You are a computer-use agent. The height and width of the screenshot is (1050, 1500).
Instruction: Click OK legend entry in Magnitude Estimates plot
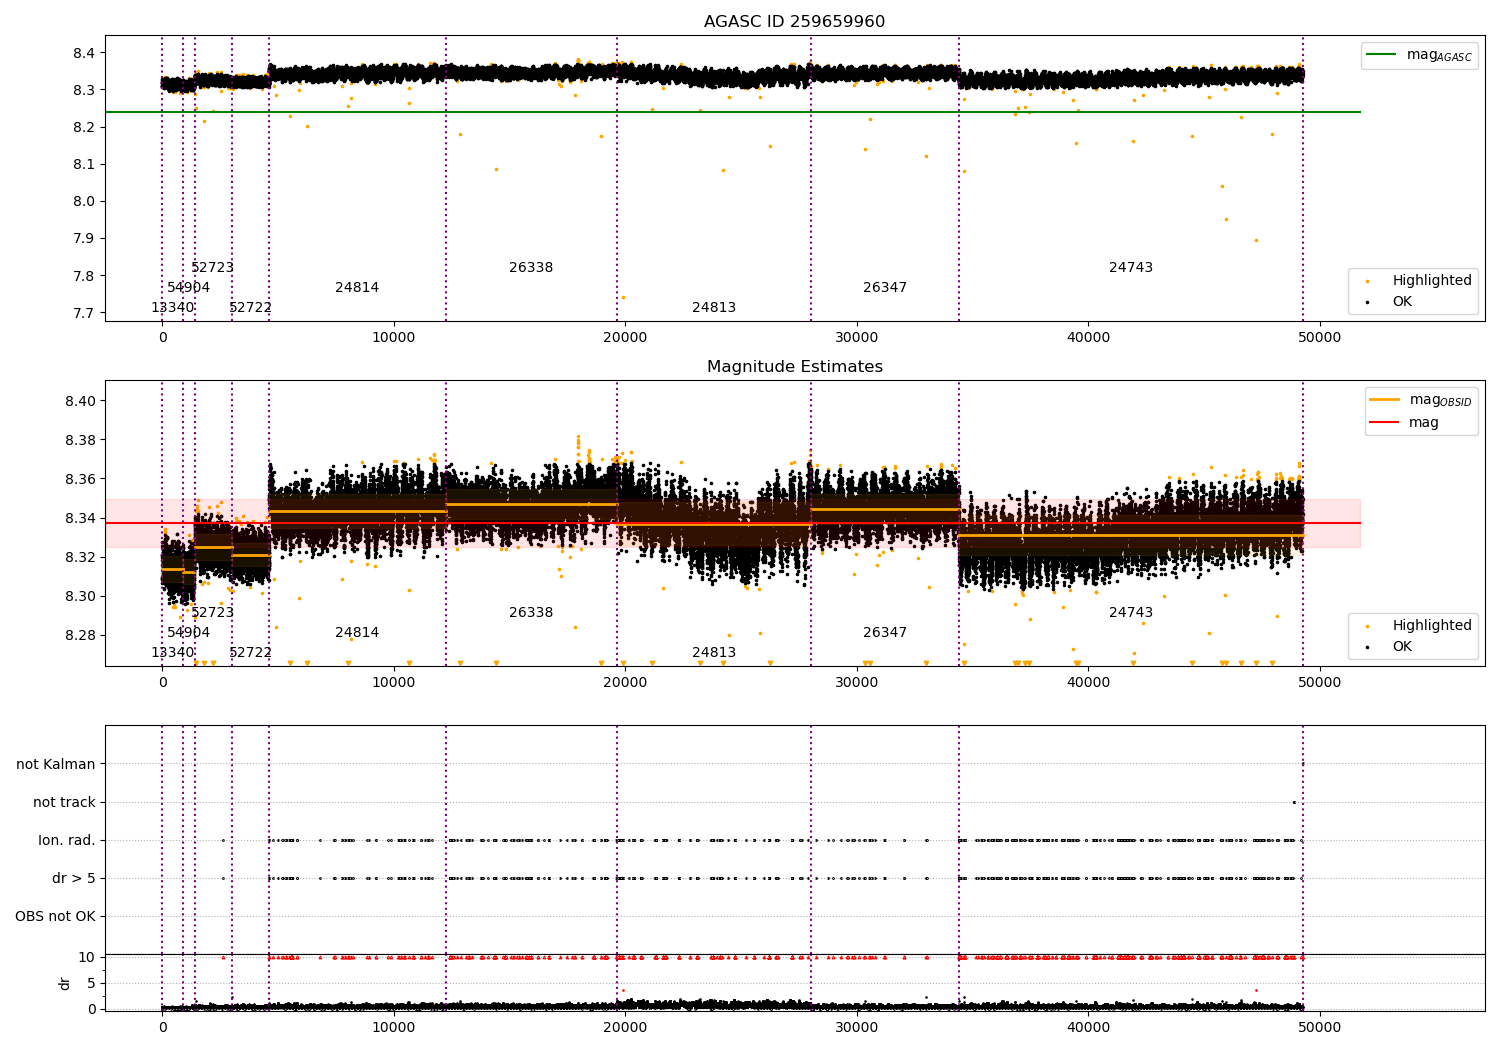click(1390, 647)
